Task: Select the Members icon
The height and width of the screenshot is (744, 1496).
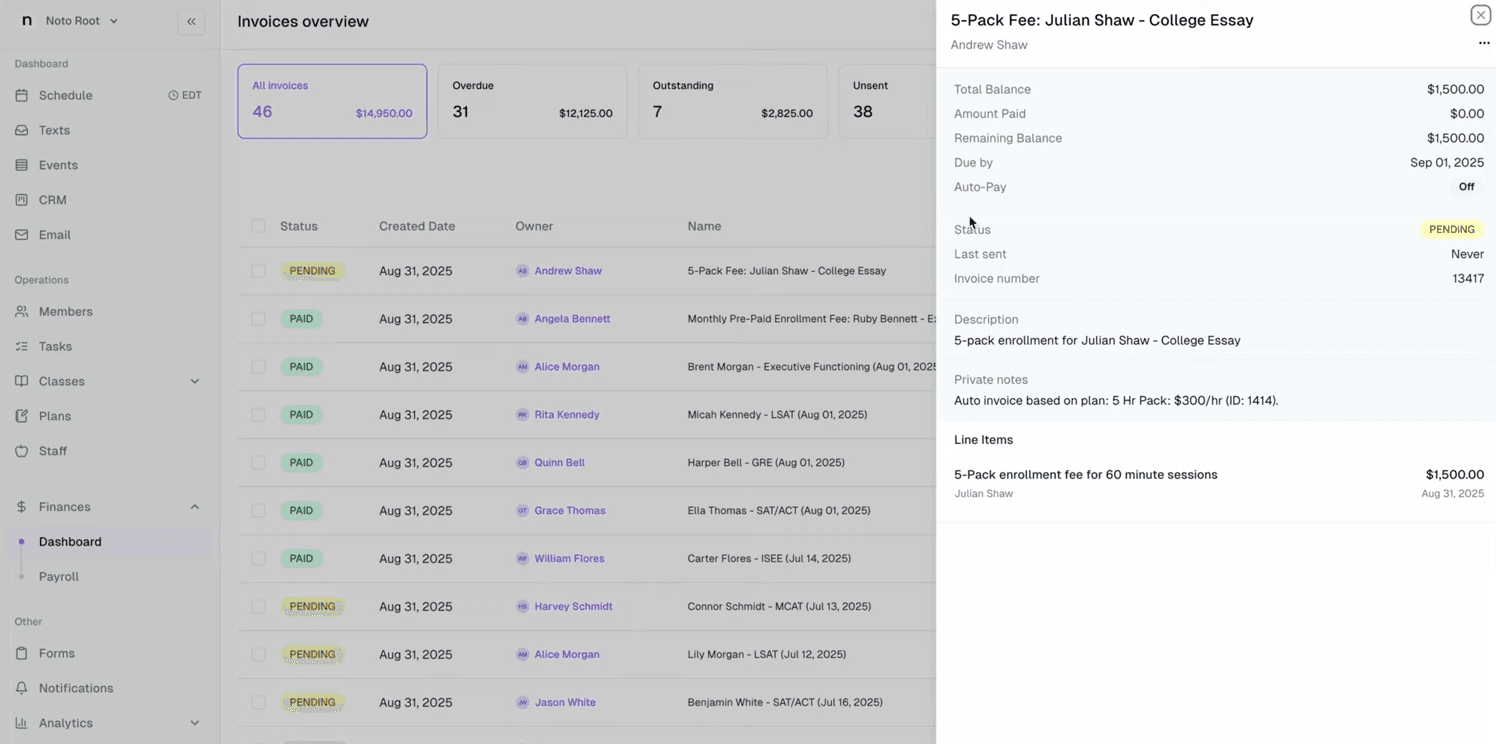Action: pyautogui.click(x=22, y=311)
